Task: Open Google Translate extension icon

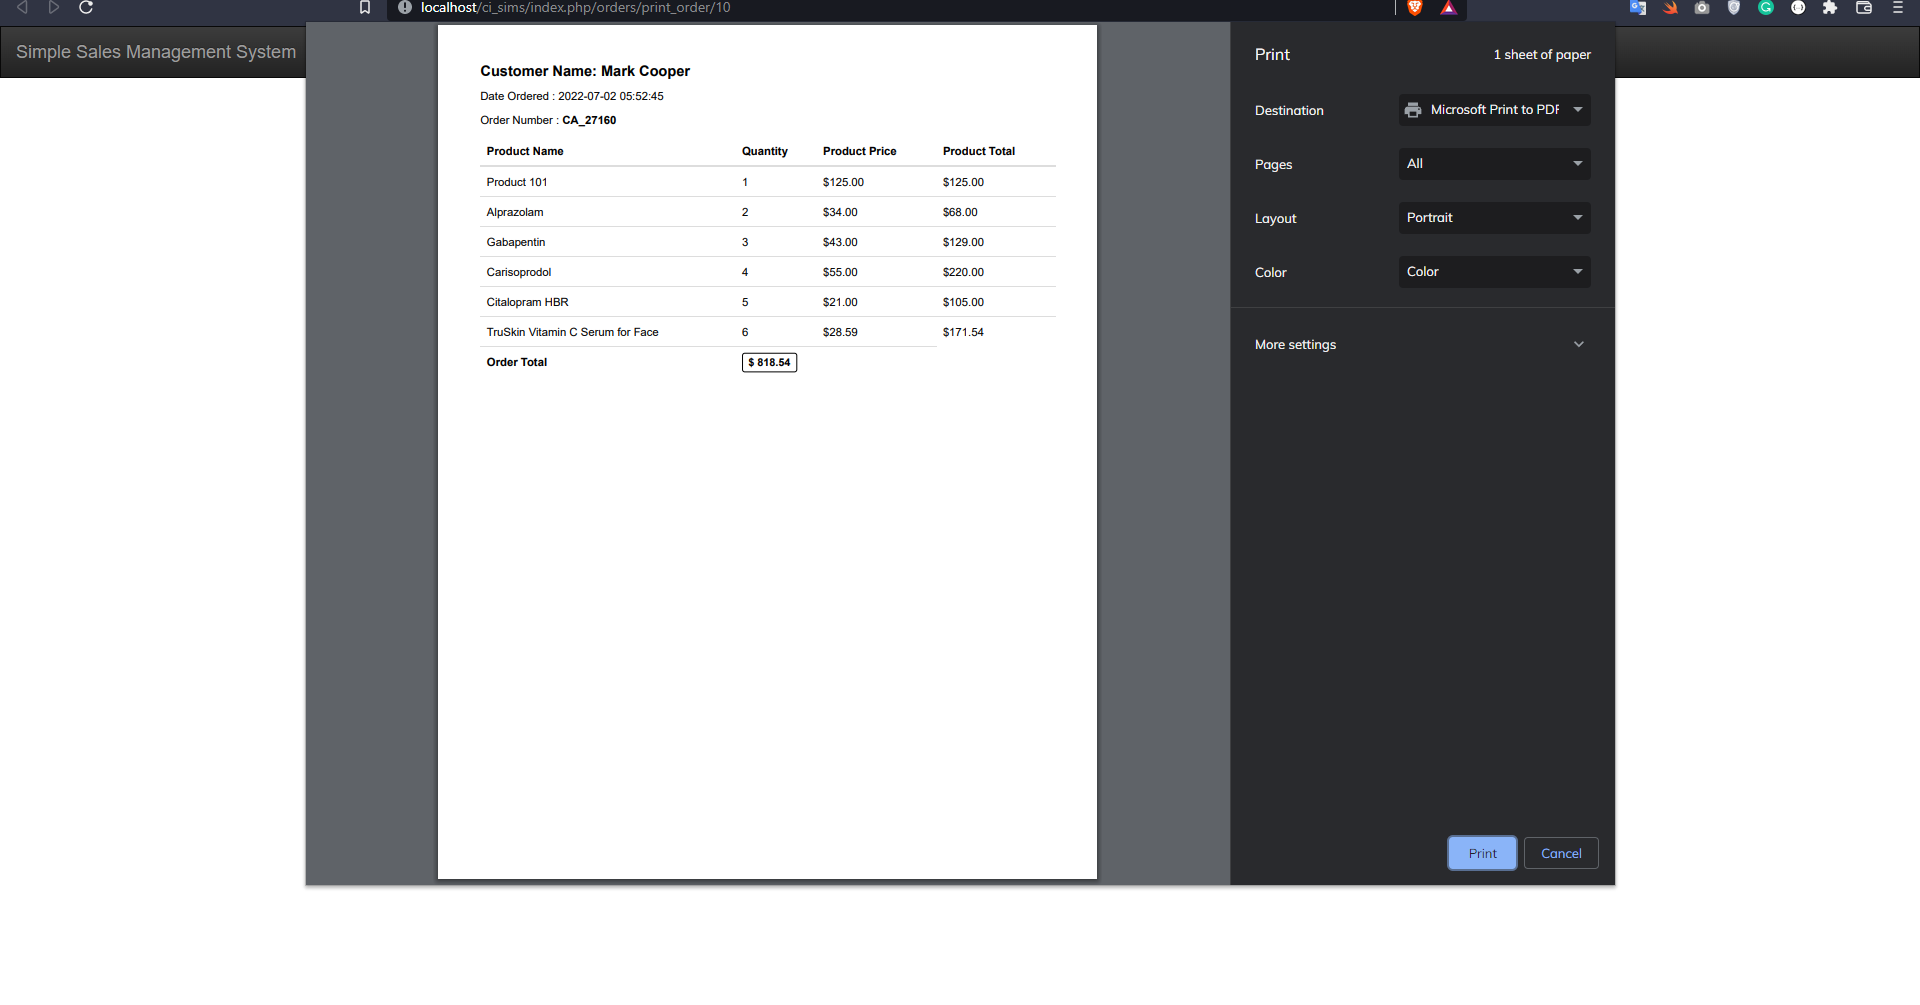Action: pyautogui.click(x=1638, y=7)
